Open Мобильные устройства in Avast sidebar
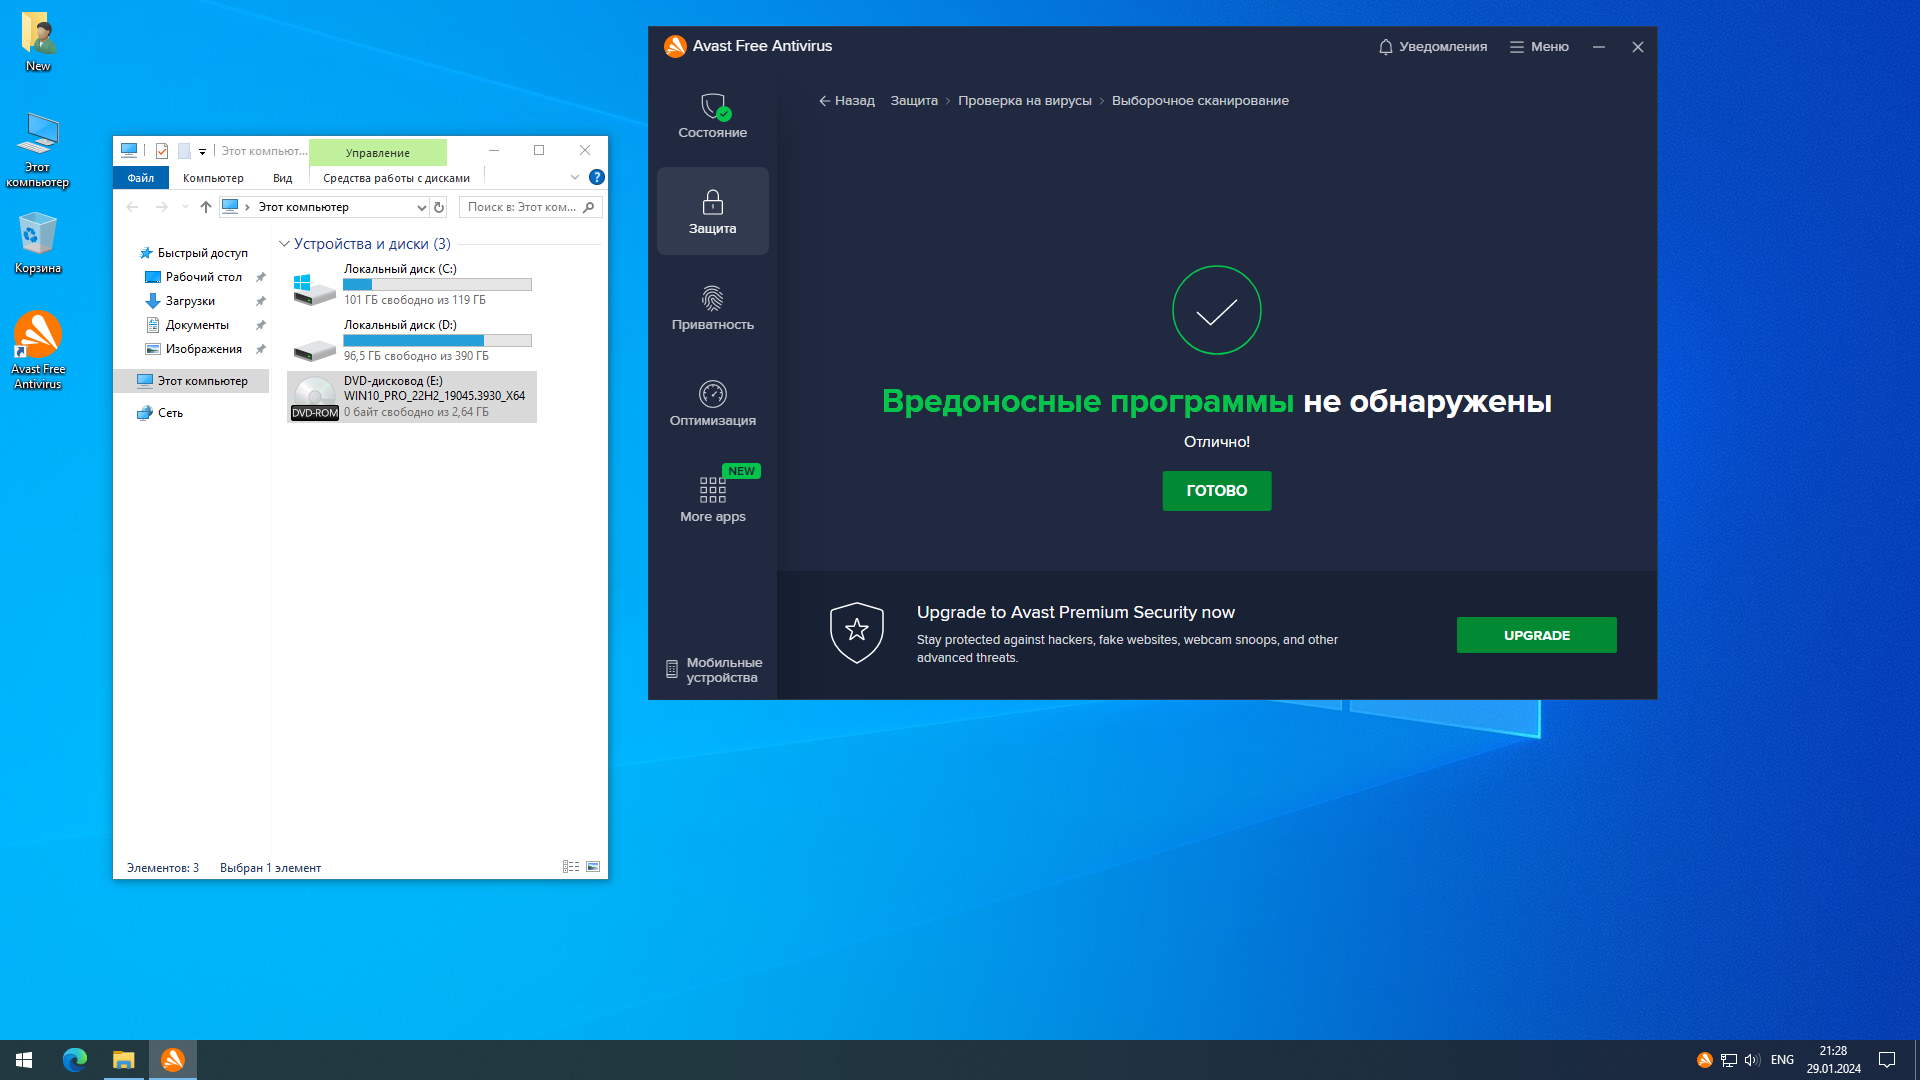This screenshot has height=1080, width=1920. tap(714, 670)
